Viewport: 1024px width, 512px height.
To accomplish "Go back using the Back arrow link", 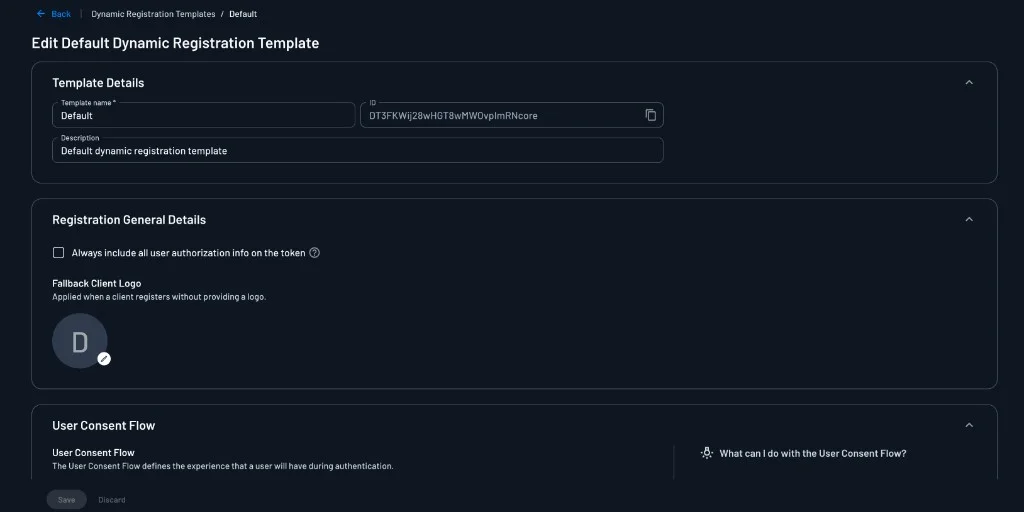I will click(54, 14).
